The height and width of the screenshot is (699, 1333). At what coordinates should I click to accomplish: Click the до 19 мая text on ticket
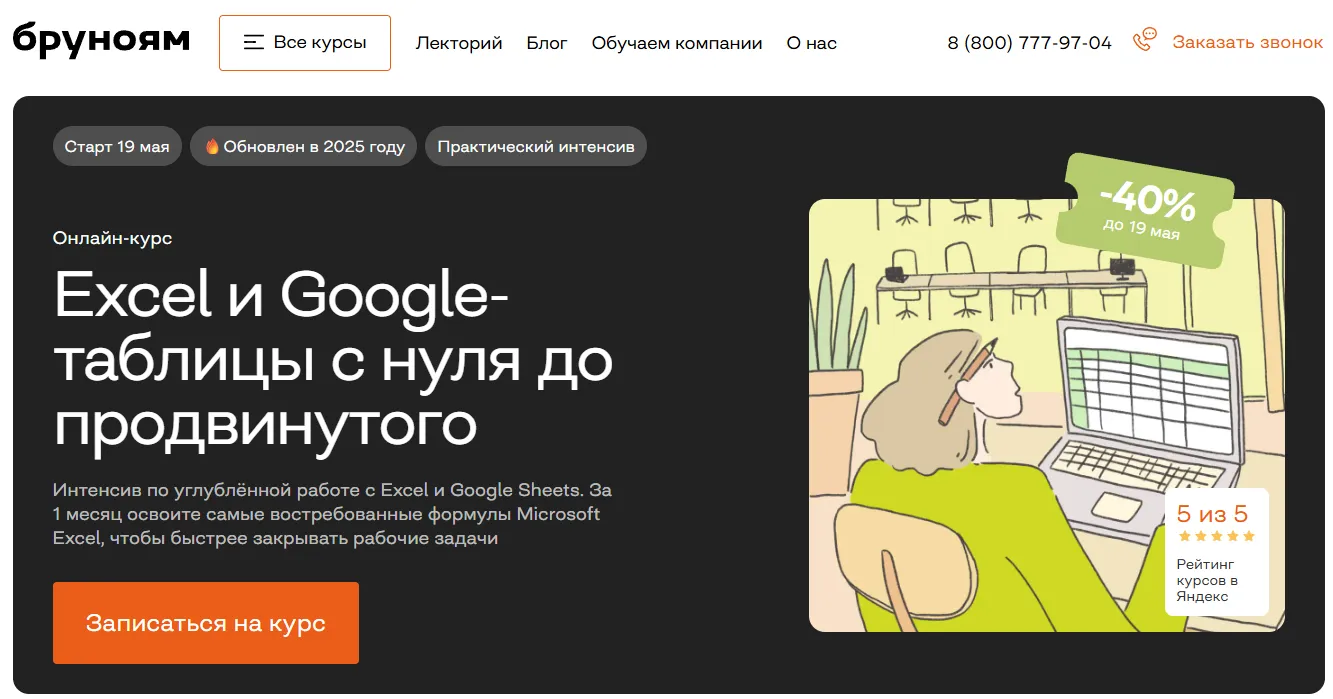1141,228
